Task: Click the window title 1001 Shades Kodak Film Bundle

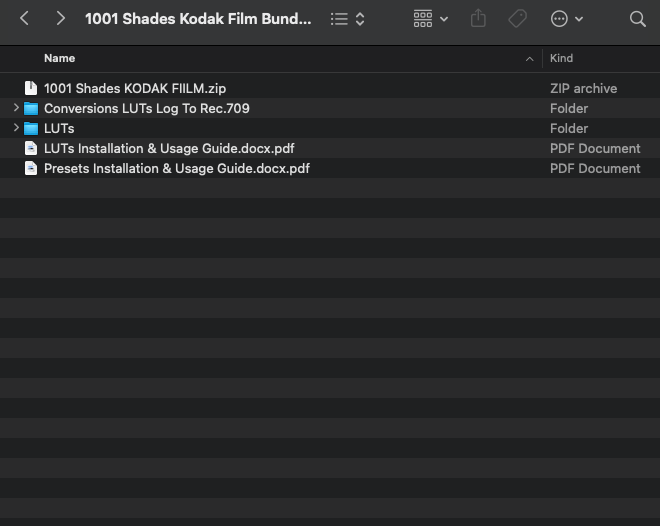Action: coord(198,19)
